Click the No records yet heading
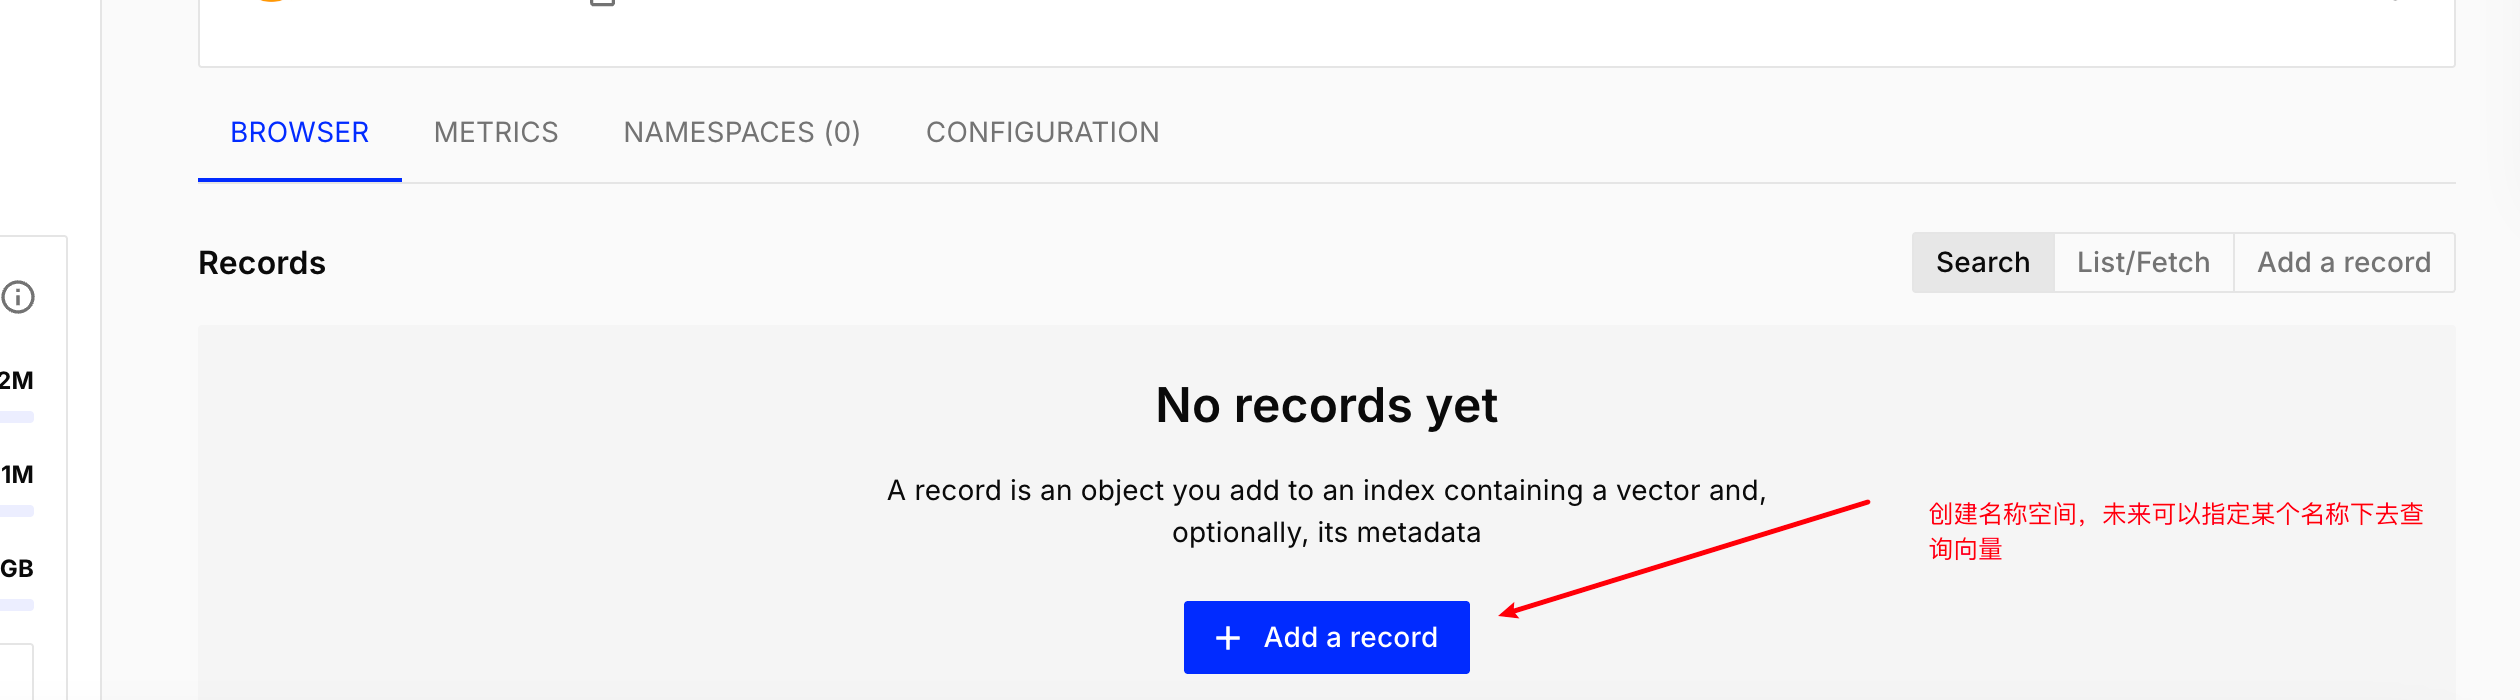The width and height of the screenshot is (2520, 700). pos(1327,405)
